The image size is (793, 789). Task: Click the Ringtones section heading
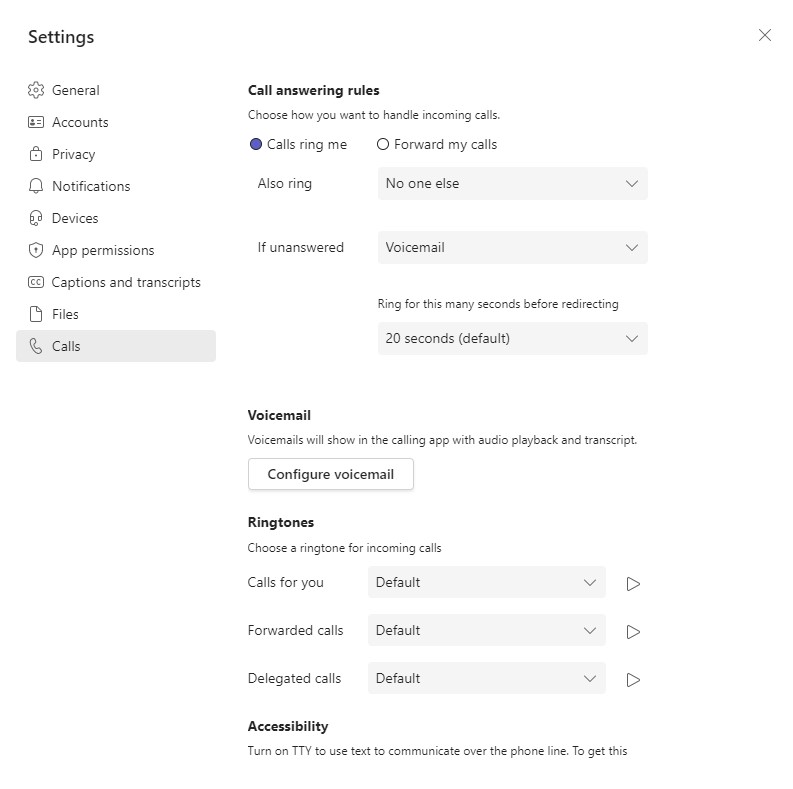281,522
